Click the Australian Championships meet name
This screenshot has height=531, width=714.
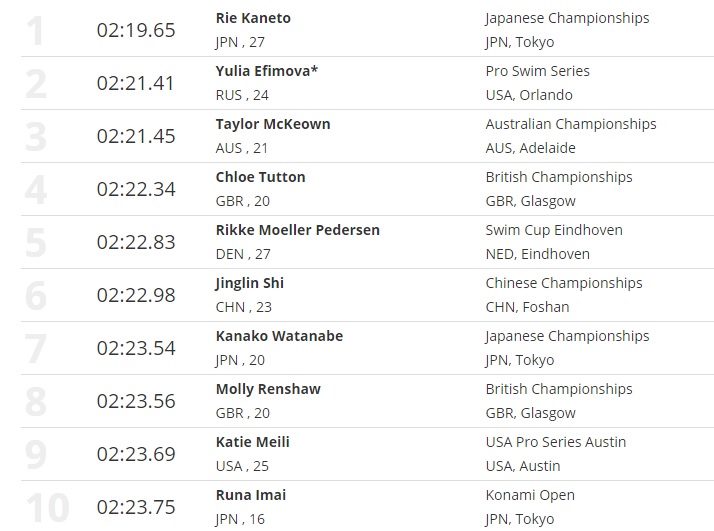pos(571,124)
